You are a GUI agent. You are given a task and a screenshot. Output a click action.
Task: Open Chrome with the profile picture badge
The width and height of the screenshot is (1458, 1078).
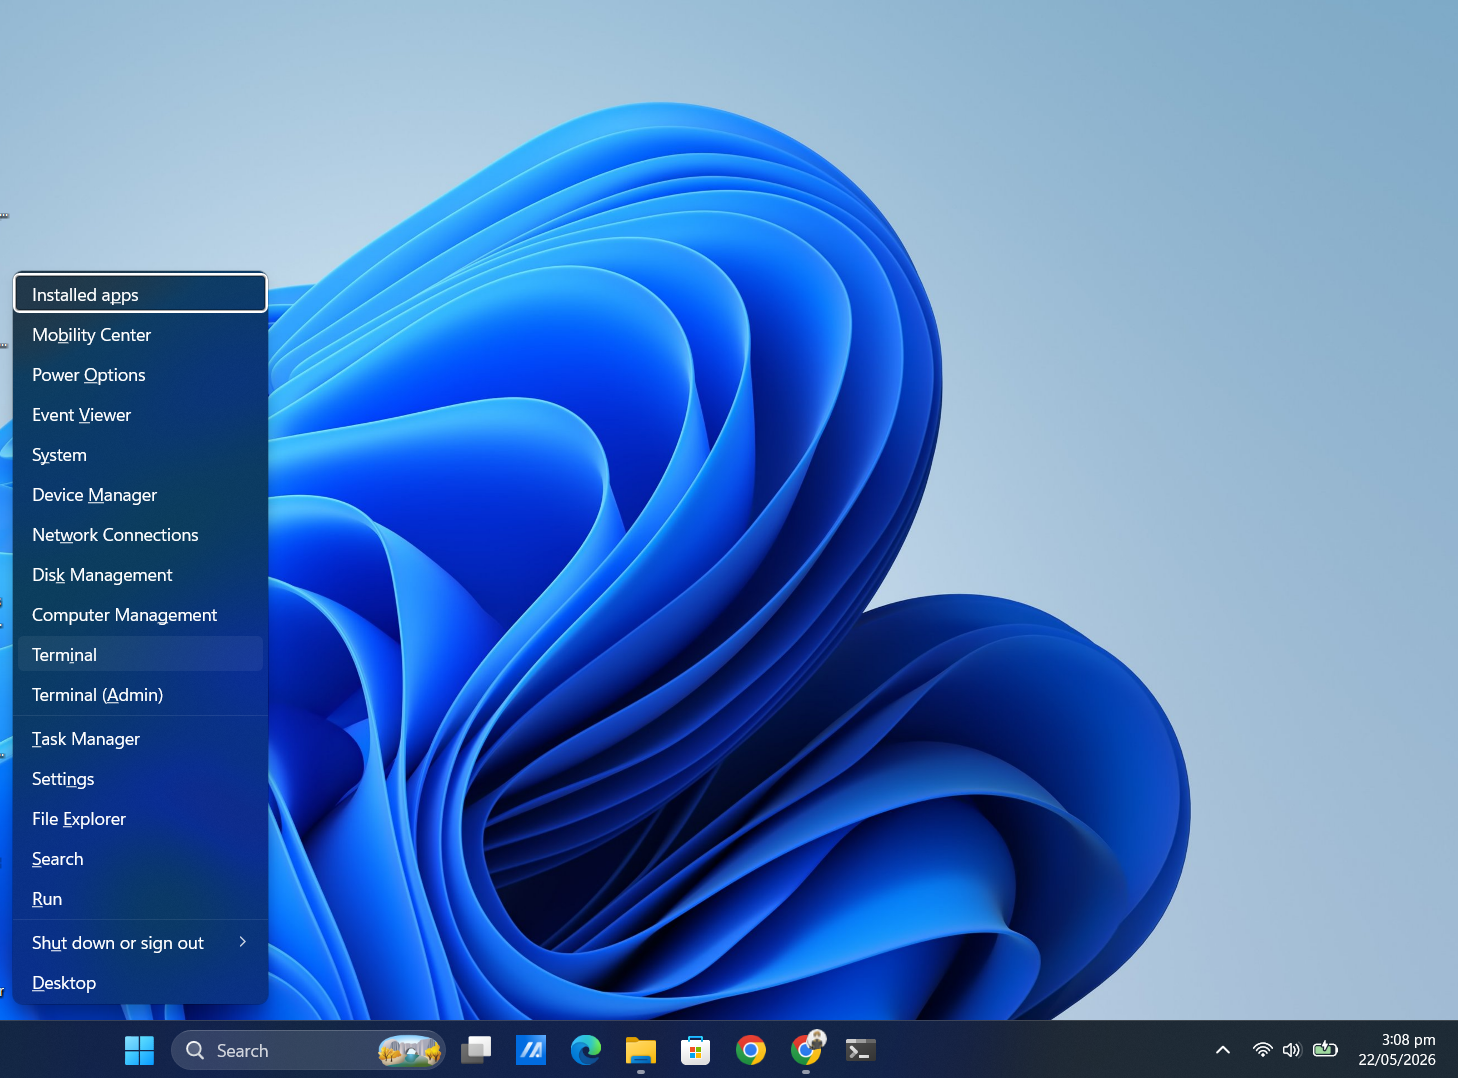[806, 1049]
